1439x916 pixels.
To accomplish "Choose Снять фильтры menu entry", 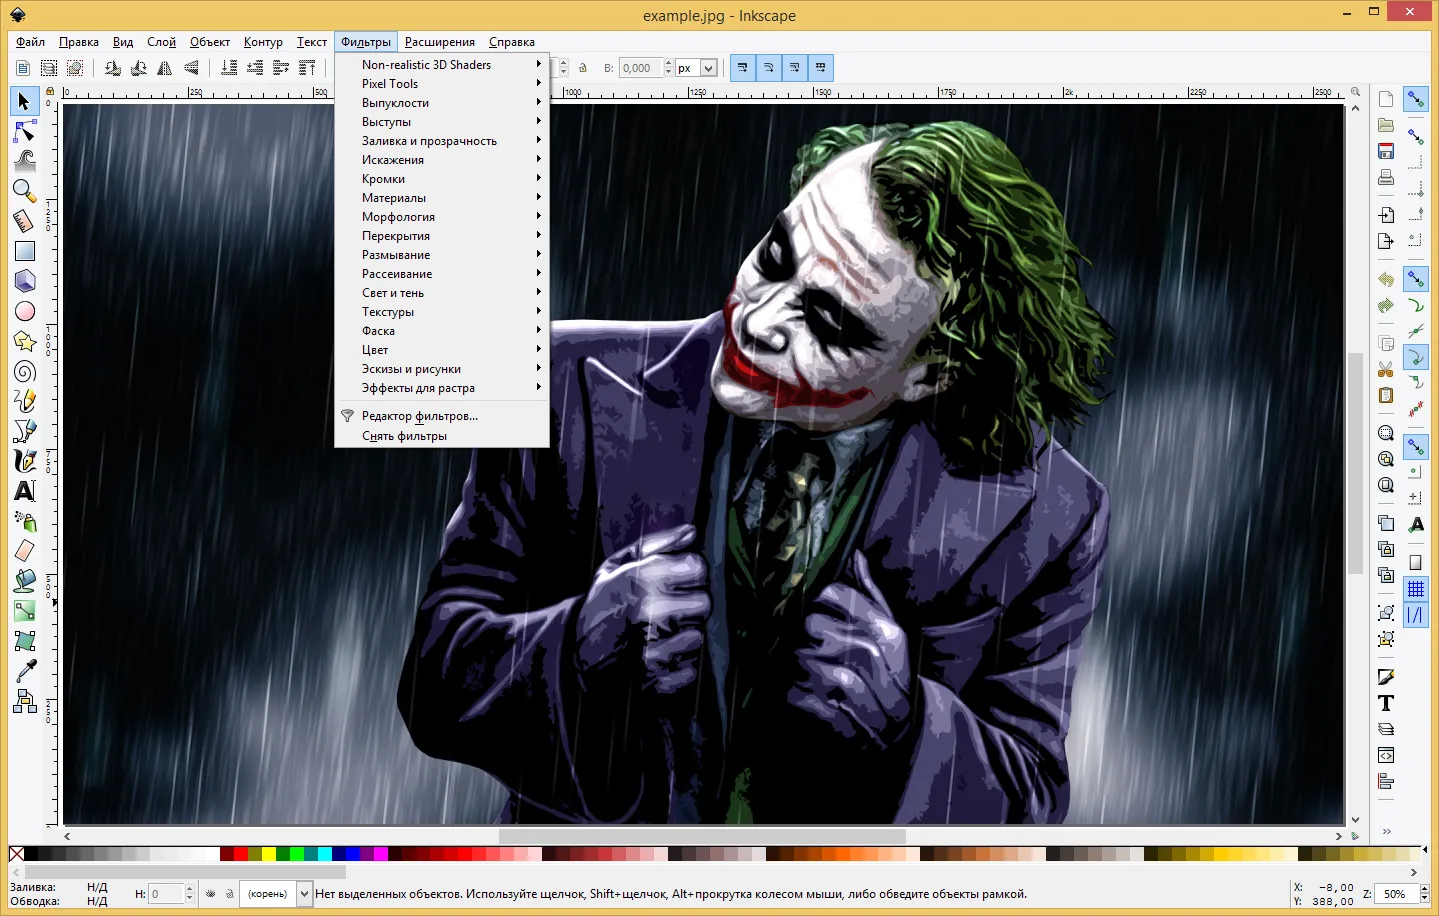I will pos(442,436).
